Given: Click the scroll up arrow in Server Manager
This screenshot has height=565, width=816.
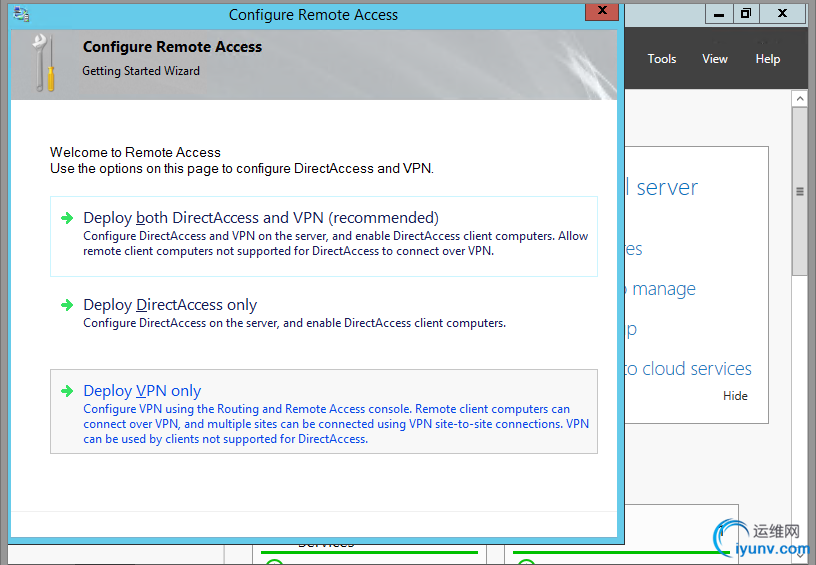Looking at the screenshot, I should 800,98.
